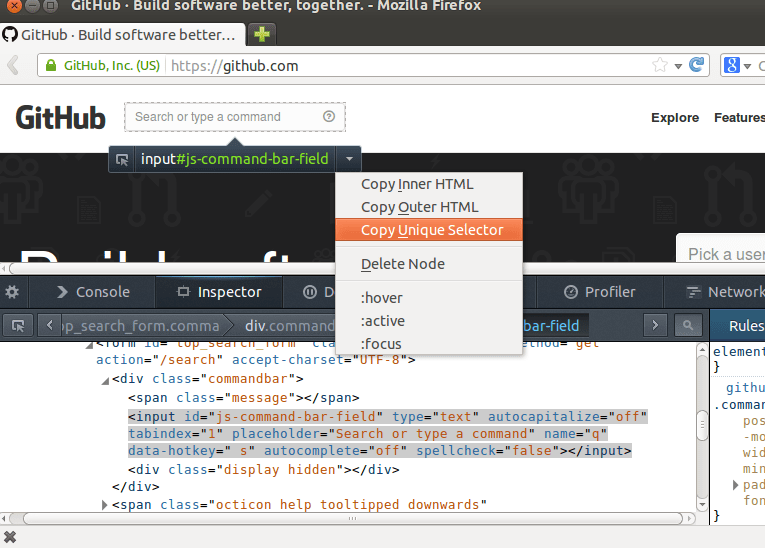Open the search engine dropdown arrow
The image size is (765, 548).
click(x=747, y=66)
